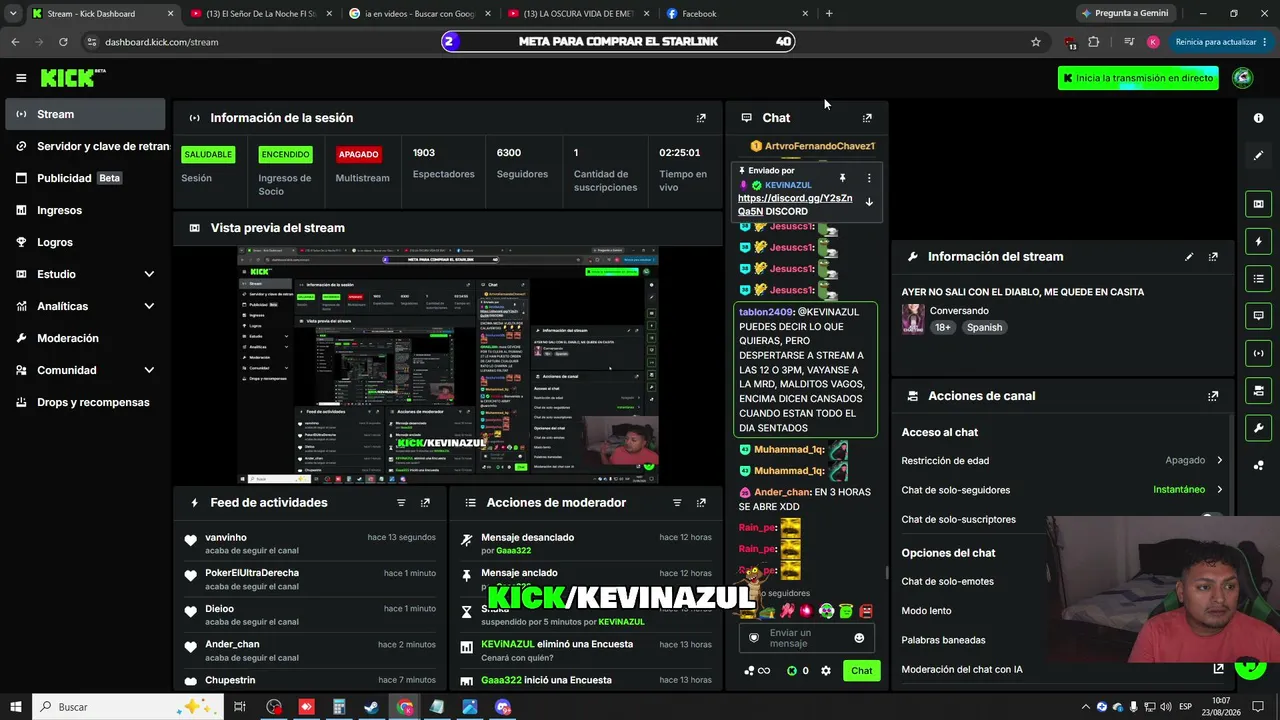Image resolution: width=1280 pixels, height=720 pixels.
Task: Open external link for Moderación del chat con IA
Action: (1218, 669)
